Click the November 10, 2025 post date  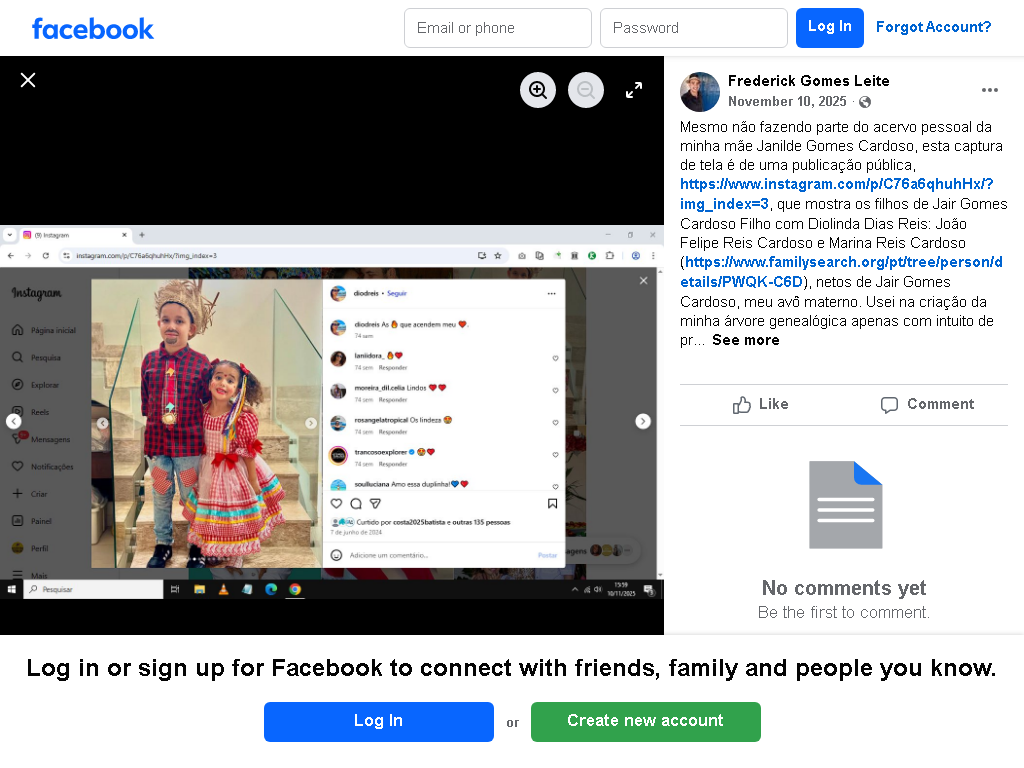click(787, 102)
